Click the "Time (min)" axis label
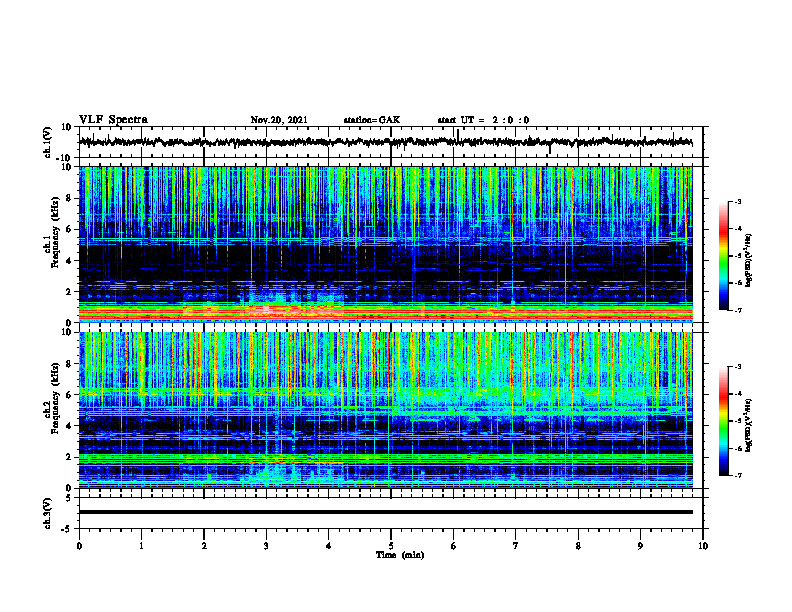 pos(400,555)
